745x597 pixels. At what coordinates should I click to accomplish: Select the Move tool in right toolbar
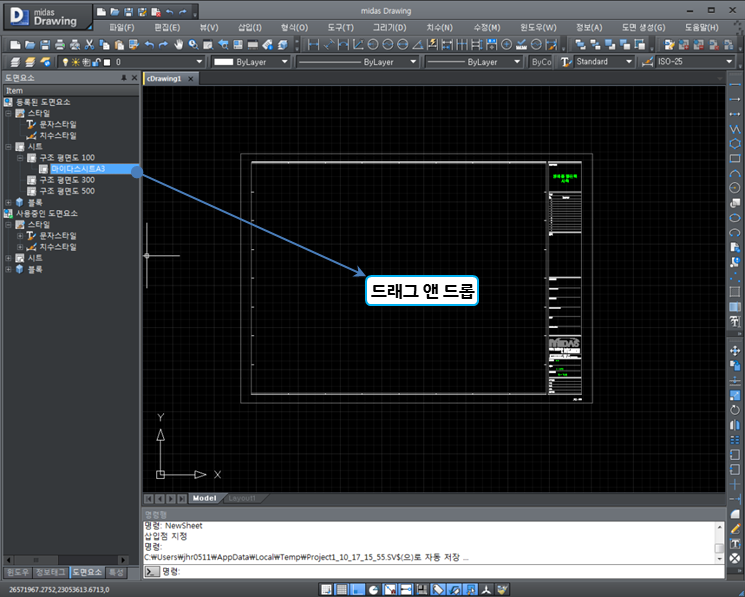tap(735, 351)
